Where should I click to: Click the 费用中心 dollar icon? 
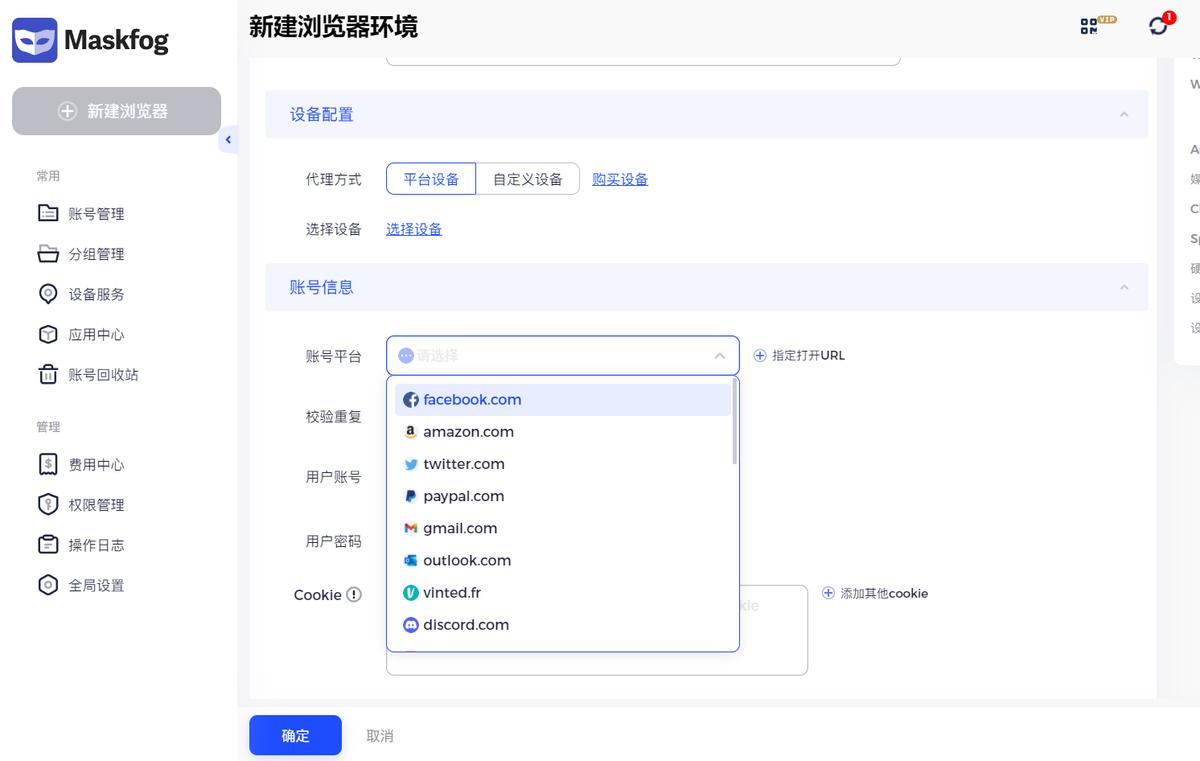coord(48,464)
